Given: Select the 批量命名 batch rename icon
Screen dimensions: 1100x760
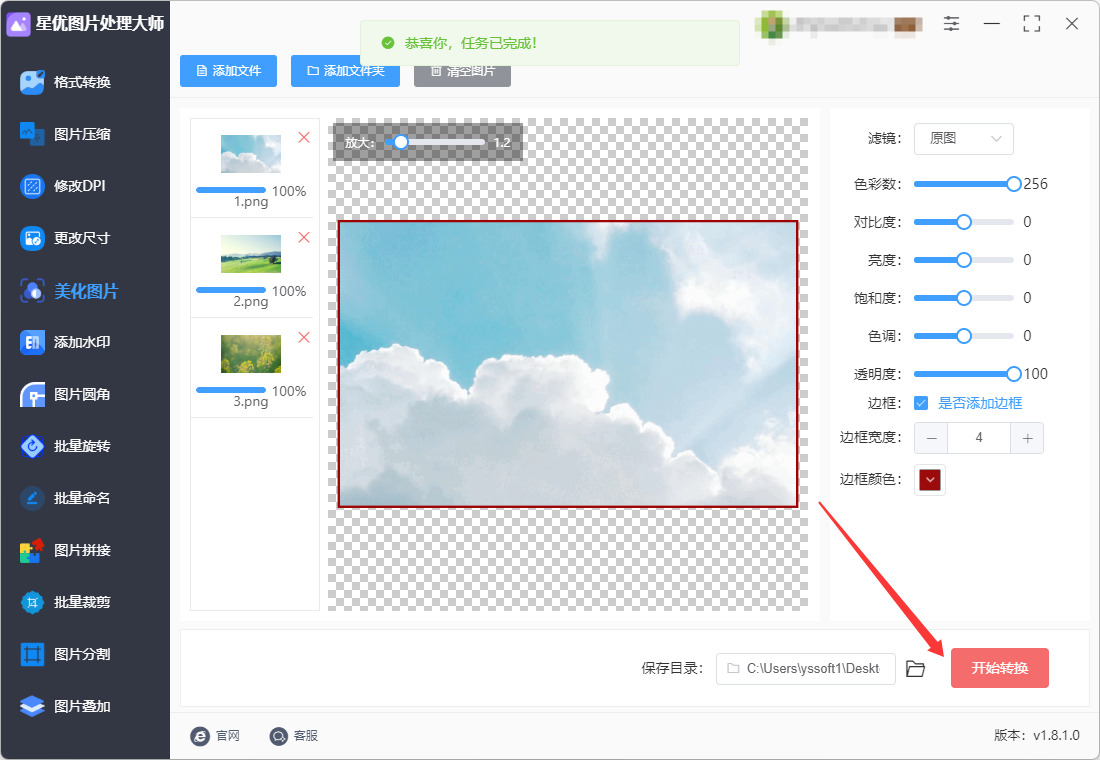Looking at the screenshot, I should point(32,498).
